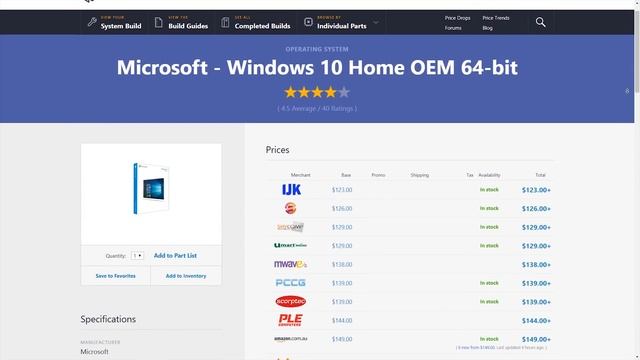Click In stock label in IJK row
Screen dimensions: 640x360
point(489,190)
